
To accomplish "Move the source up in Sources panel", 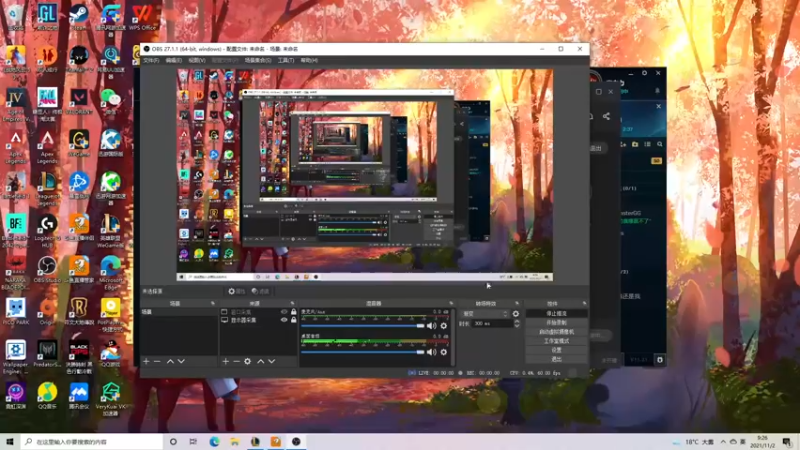I will (x=261, y=361).
